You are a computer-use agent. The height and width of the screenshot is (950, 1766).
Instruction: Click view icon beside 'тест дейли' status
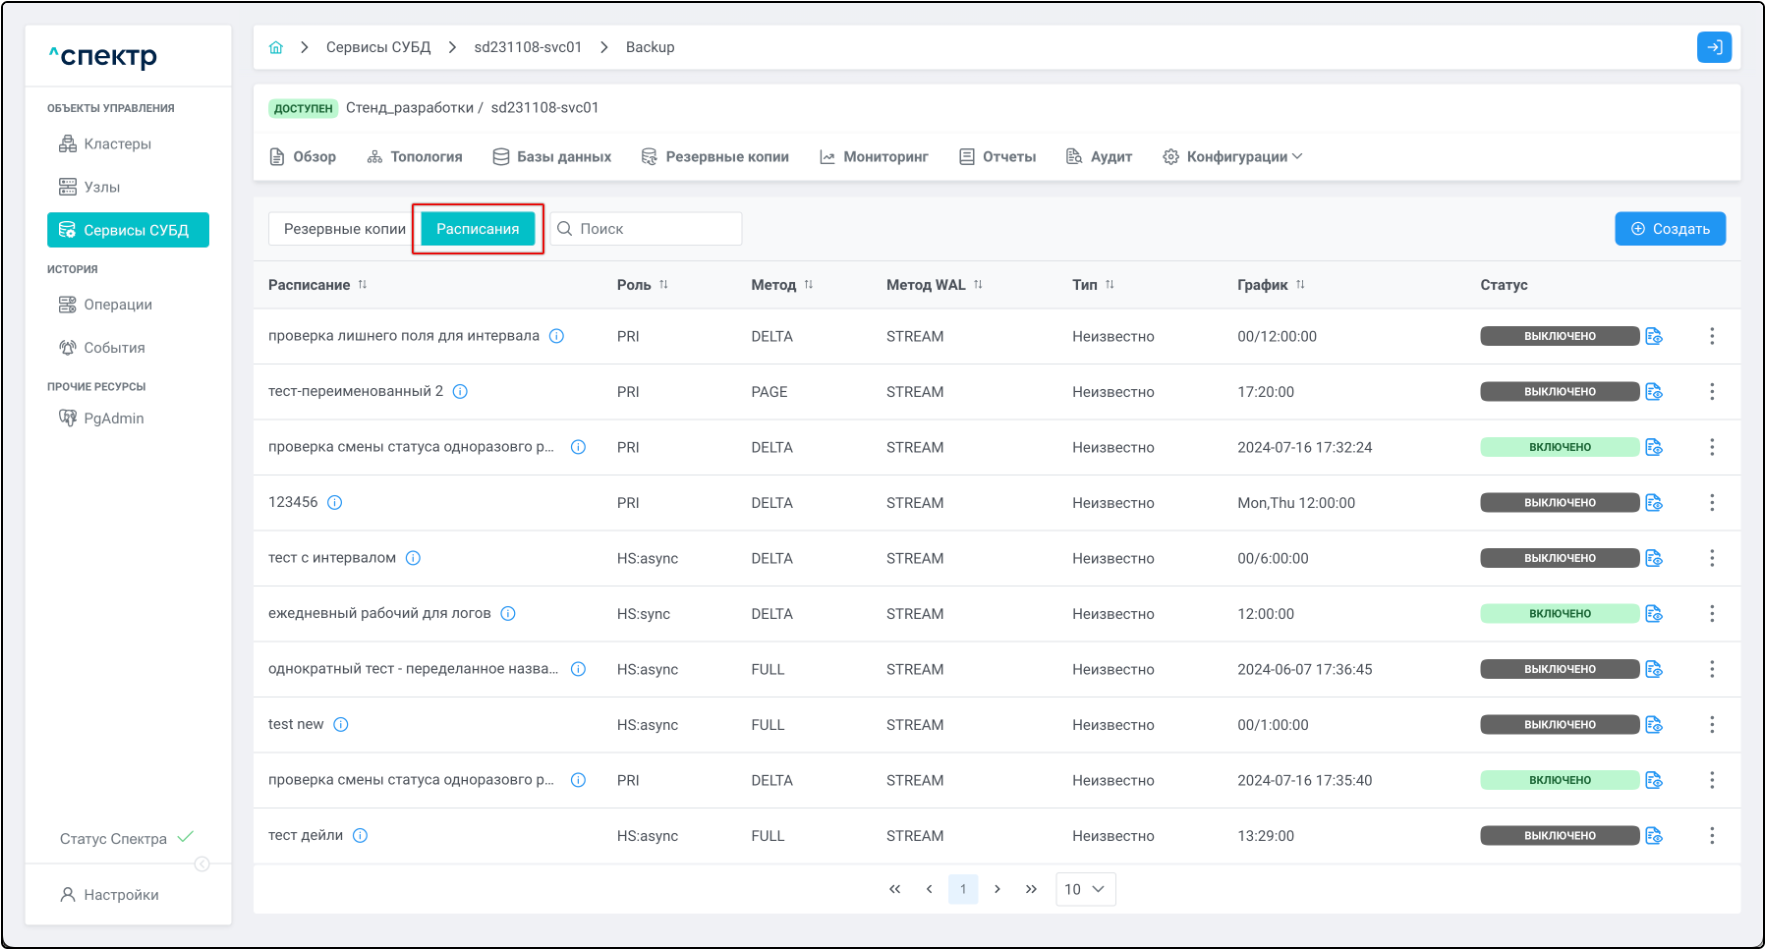pyautogui.click(x=1653, y=836)
